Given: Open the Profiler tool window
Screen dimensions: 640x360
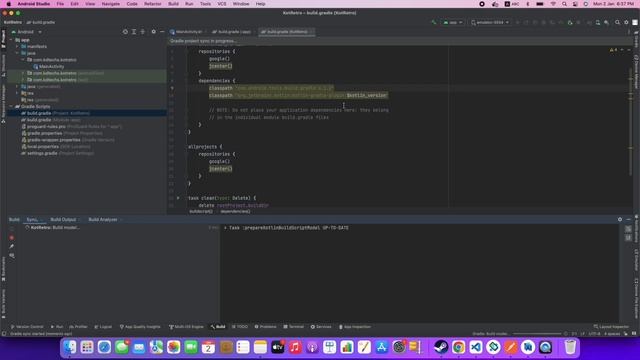Looking at the screenshot, I should tap(78, 327).
